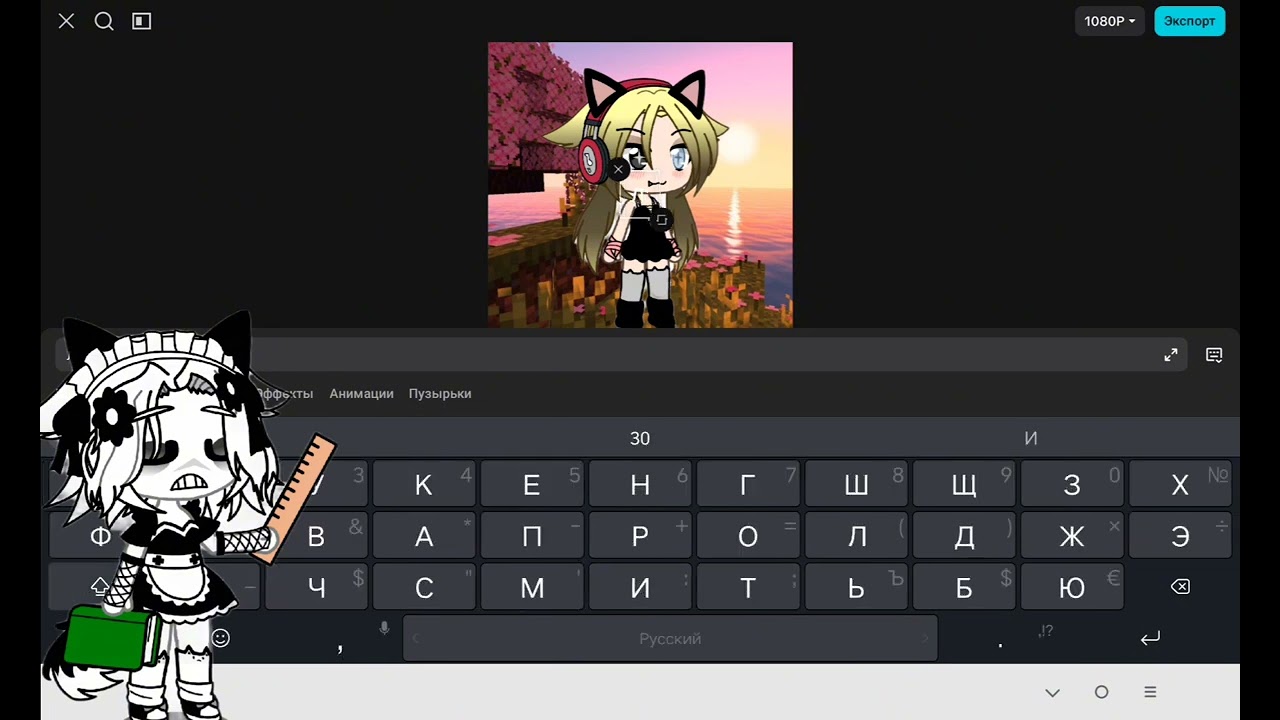
Task: Tap the Enter return key
Action: pos(1150,638)
